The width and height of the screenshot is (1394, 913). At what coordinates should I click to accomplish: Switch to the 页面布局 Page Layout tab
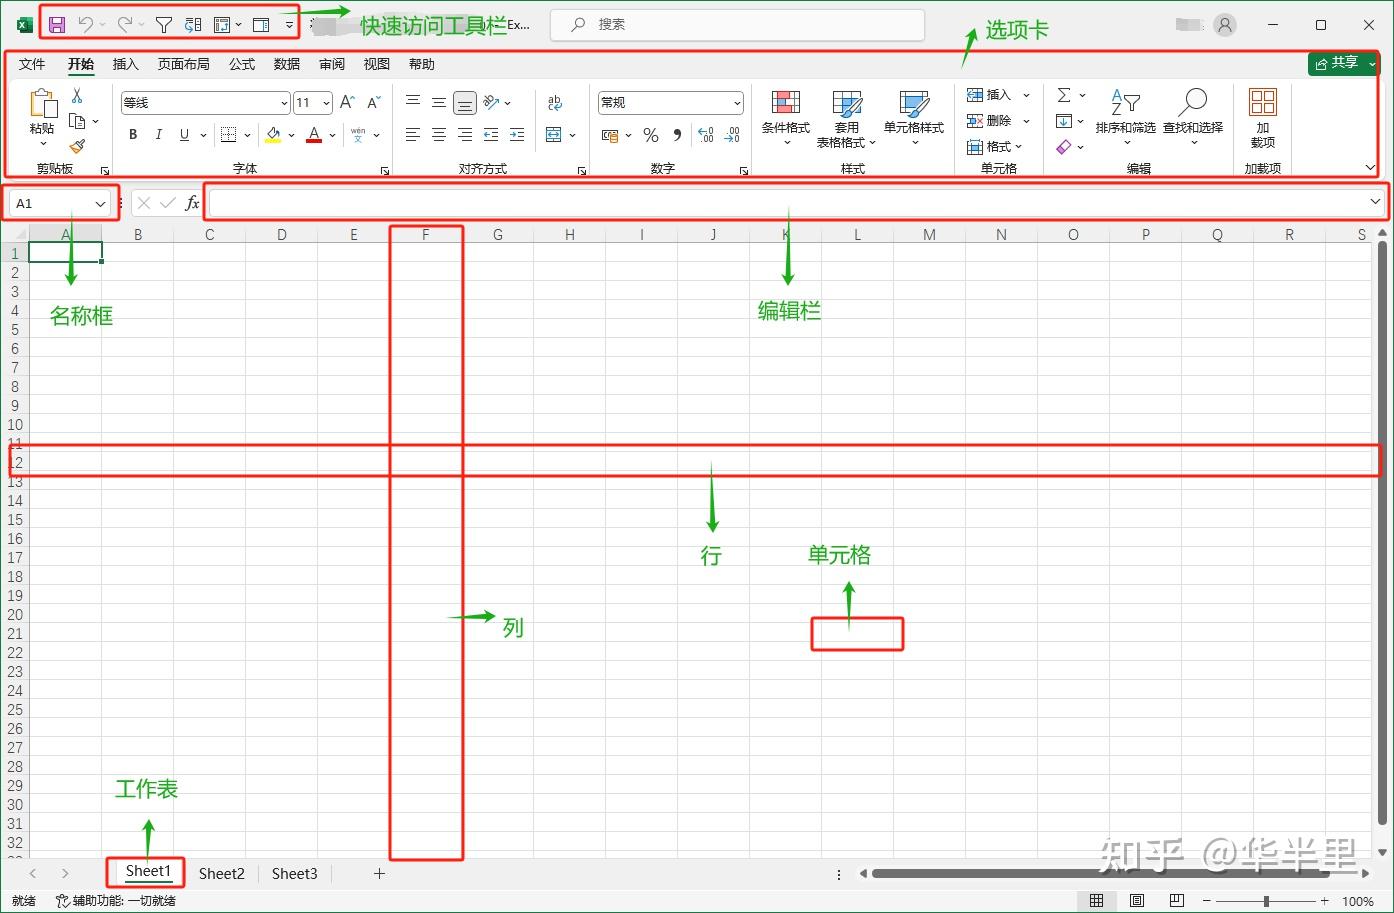coord(183,64)
